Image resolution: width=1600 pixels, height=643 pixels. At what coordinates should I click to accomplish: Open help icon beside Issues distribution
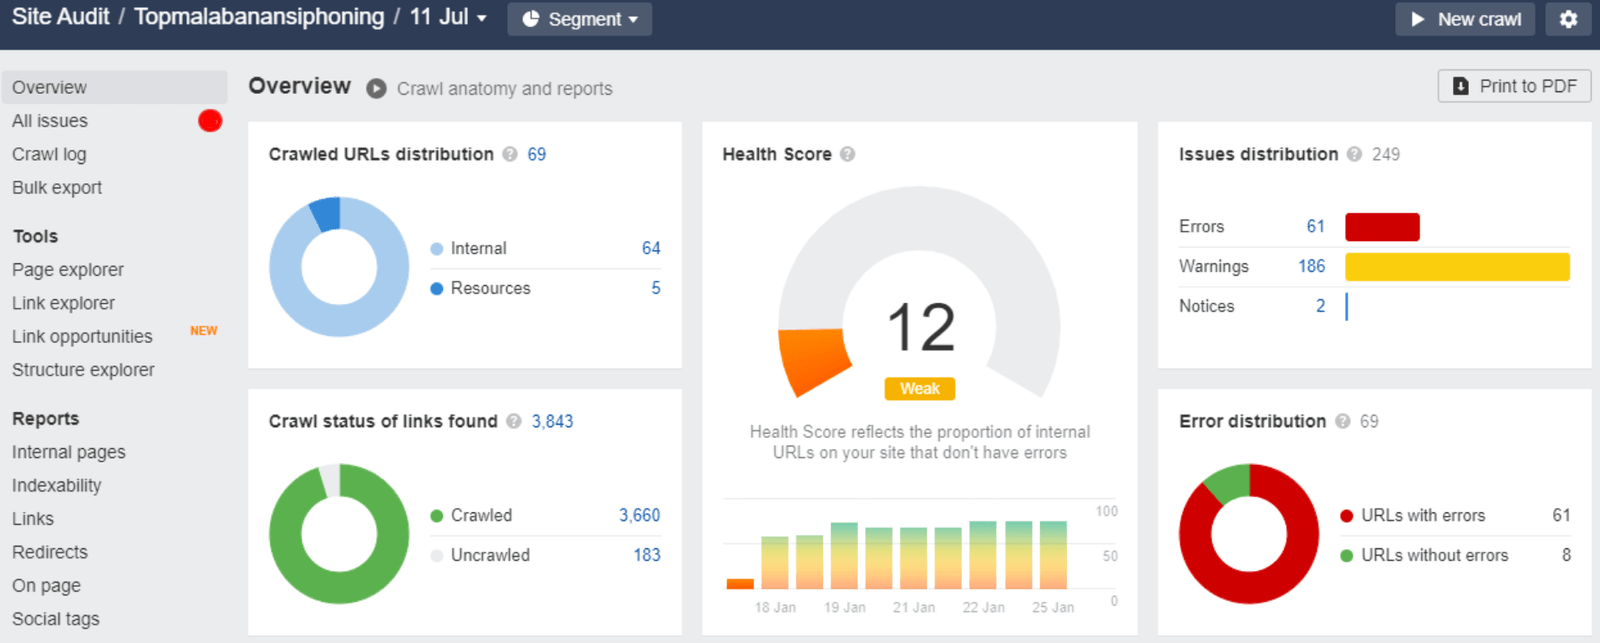pos(1354,154)
